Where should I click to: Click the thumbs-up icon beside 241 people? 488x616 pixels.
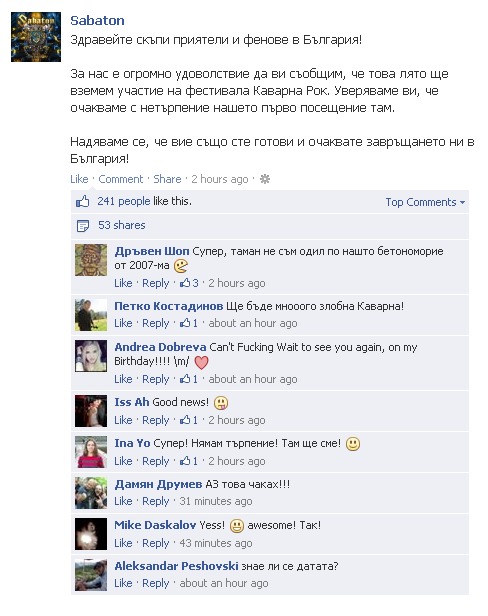tap(83, 202)
